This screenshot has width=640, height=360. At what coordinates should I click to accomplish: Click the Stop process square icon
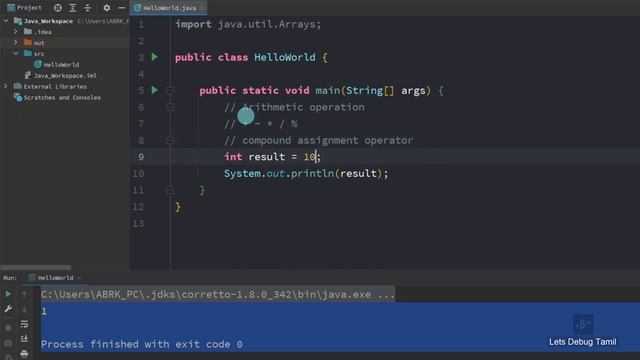point(8,328)
